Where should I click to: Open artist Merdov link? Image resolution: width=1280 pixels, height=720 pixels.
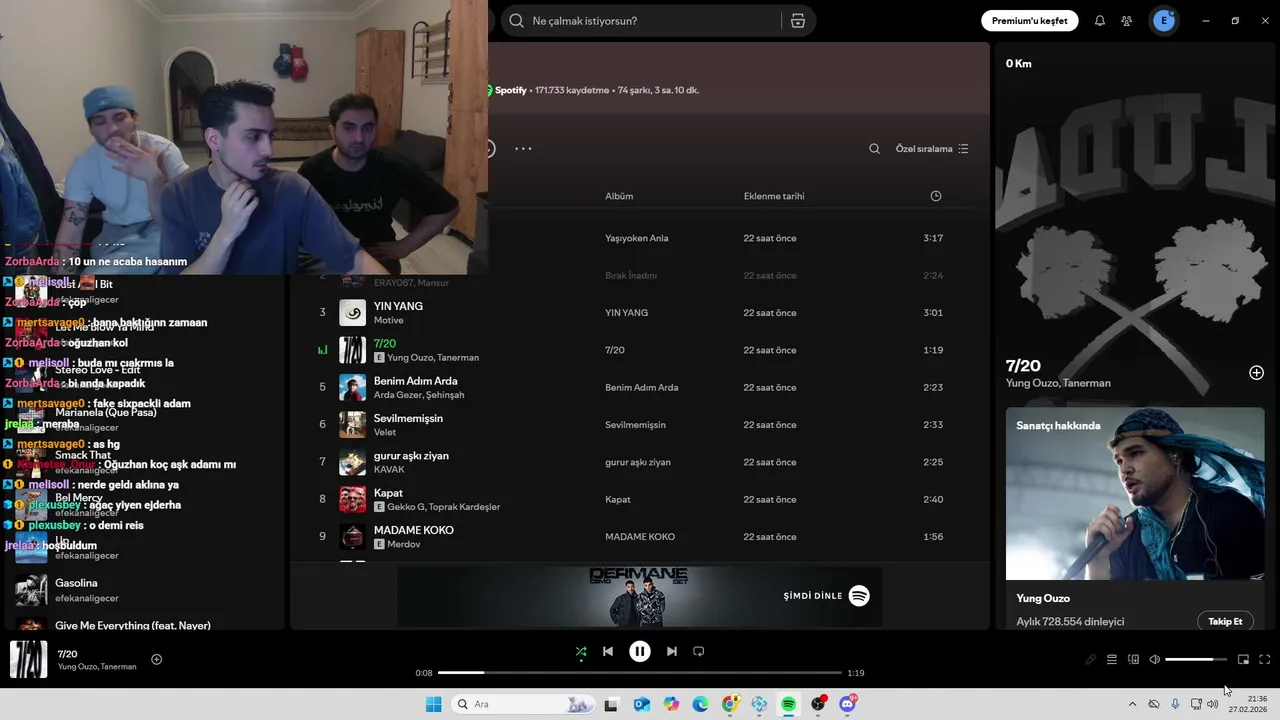point(403,544)
